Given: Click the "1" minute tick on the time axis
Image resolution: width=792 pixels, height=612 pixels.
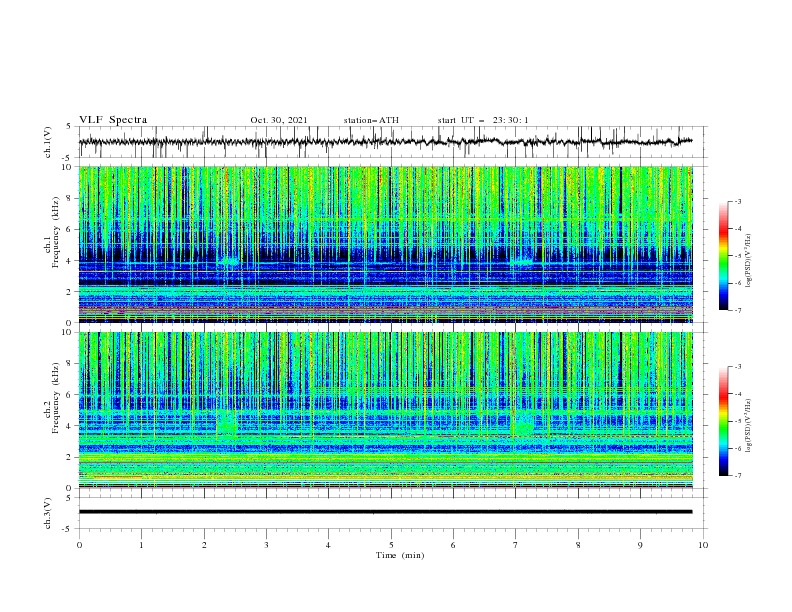Looking at the screenshot, I should point(141,545).
